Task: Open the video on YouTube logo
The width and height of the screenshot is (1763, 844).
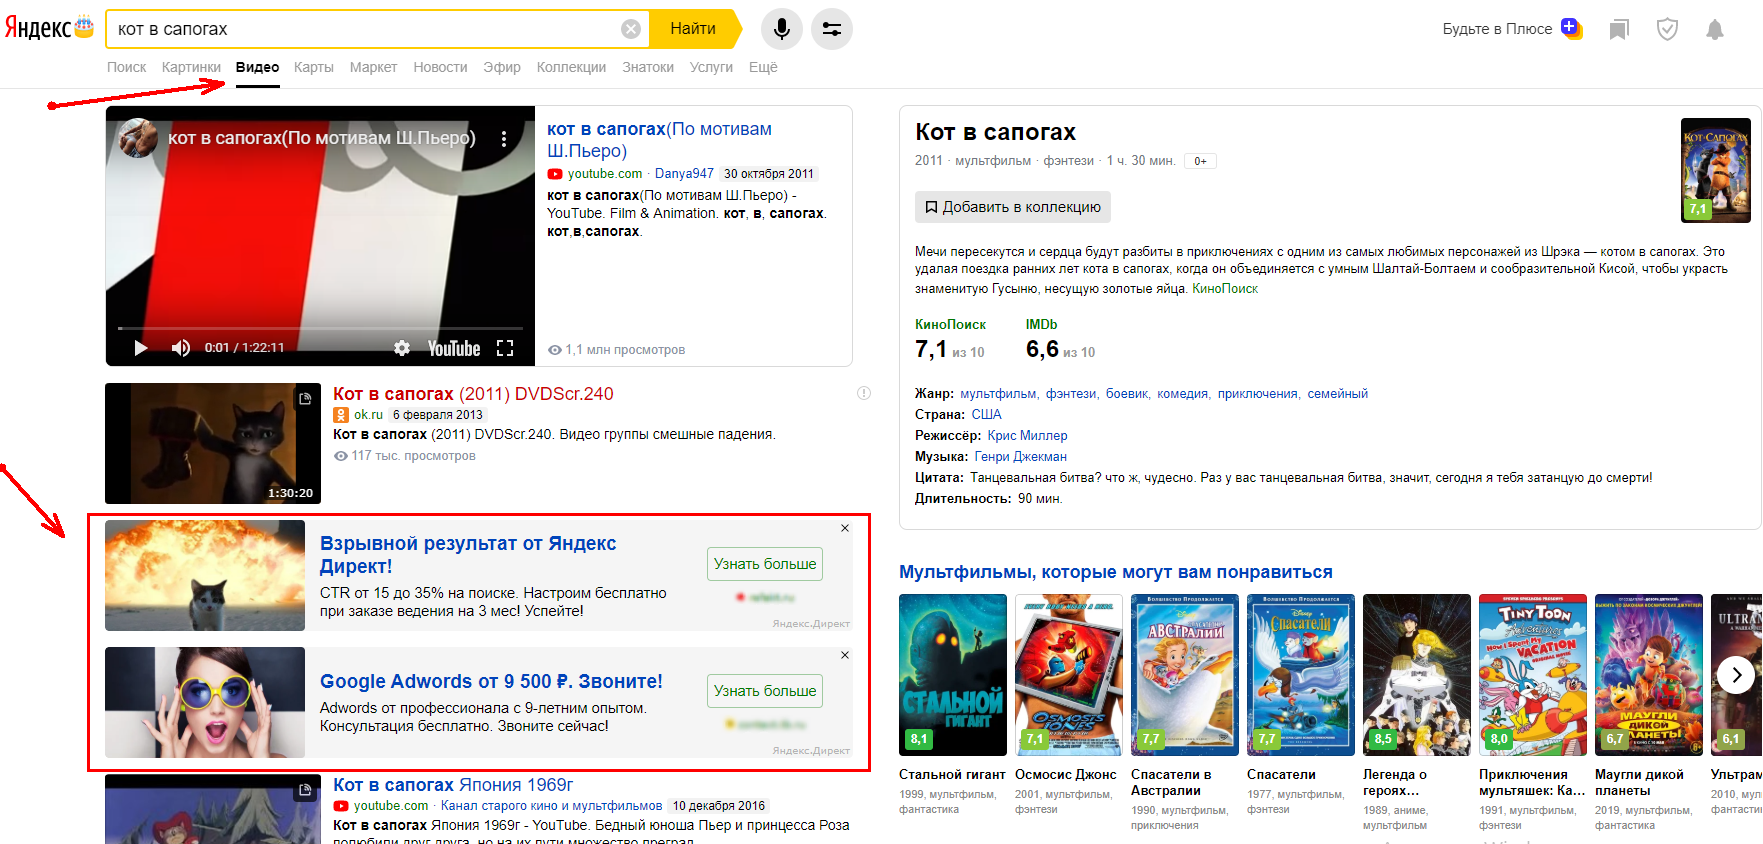Action: (454, 348)
